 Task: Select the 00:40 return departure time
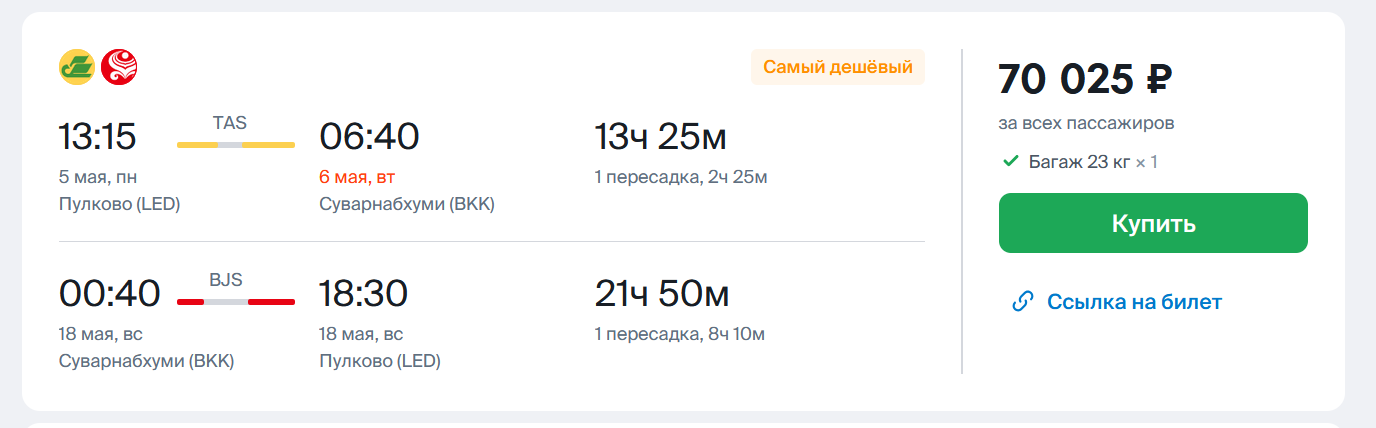click(110, 293)
